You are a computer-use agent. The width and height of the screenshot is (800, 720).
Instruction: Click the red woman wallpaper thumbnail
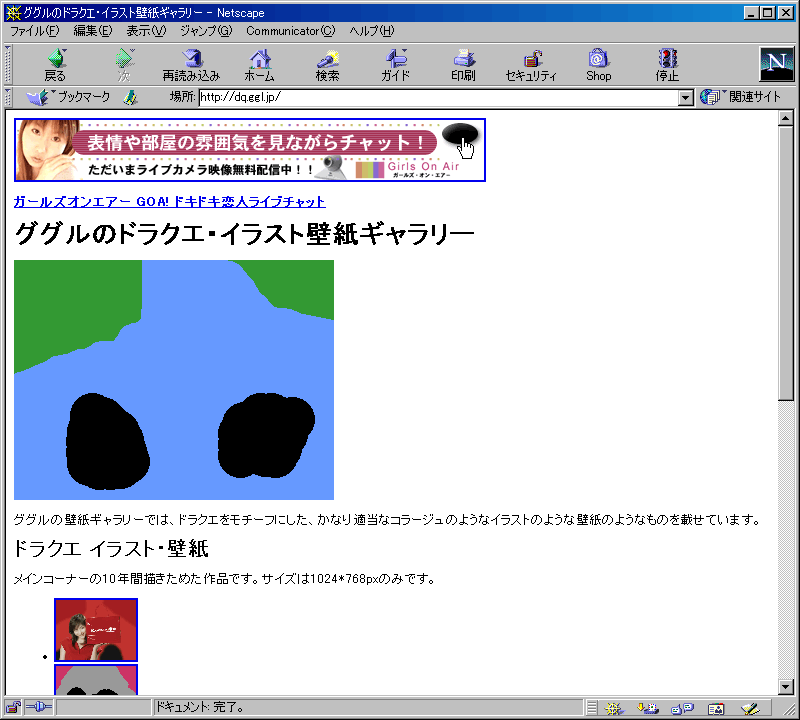coord(96,630)
